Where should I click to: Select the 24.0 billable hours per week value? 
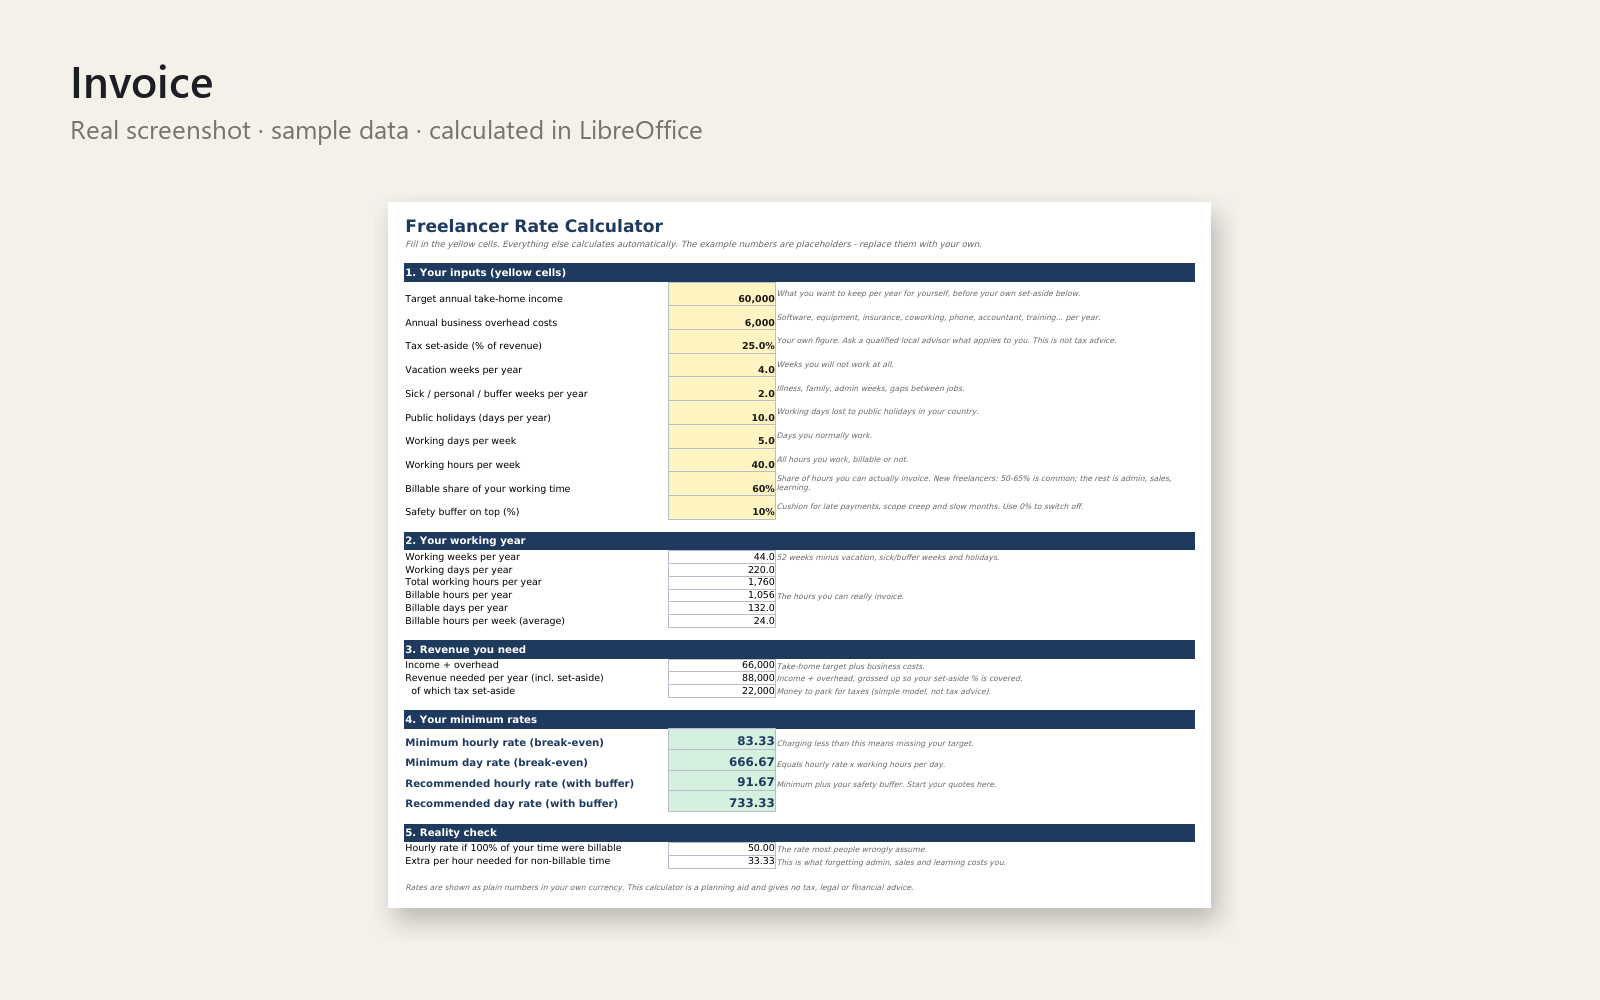[x=722, y=621]
